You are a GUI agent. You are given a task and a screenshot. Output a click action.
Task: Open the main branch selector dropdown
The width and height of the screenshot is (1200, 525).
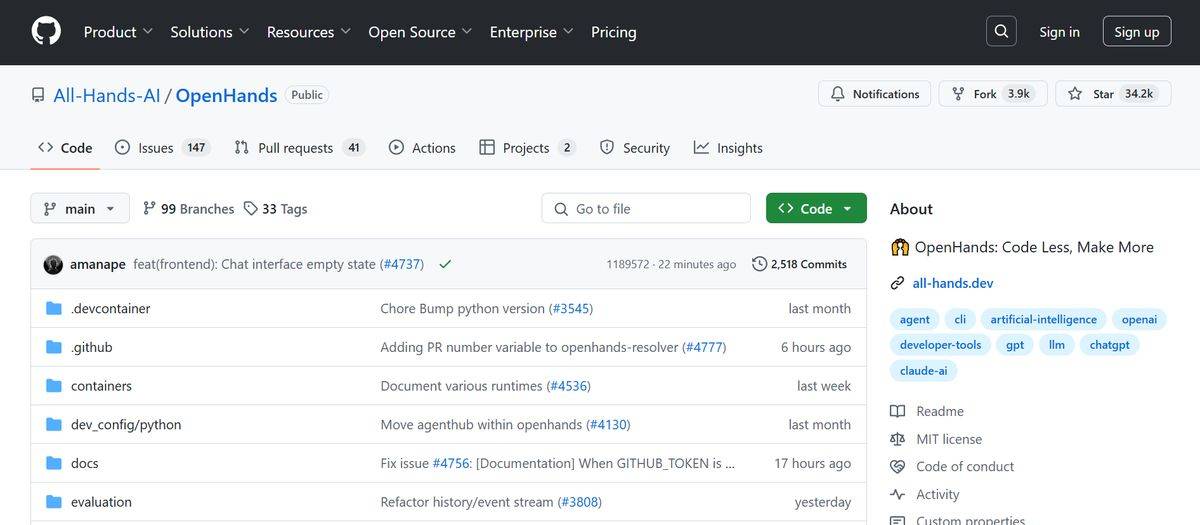pyautogui.click(x=80, y=208)
